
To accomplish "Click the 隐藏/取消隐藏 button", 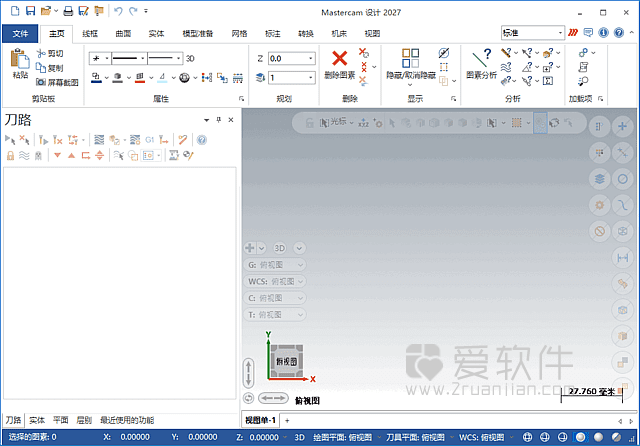I will tap(411, 67).
